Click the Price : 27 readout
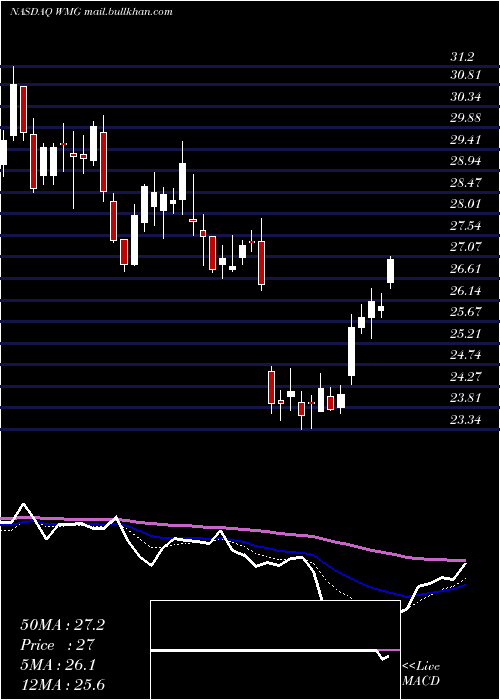The image size is (500, 700). pos(58,645)
